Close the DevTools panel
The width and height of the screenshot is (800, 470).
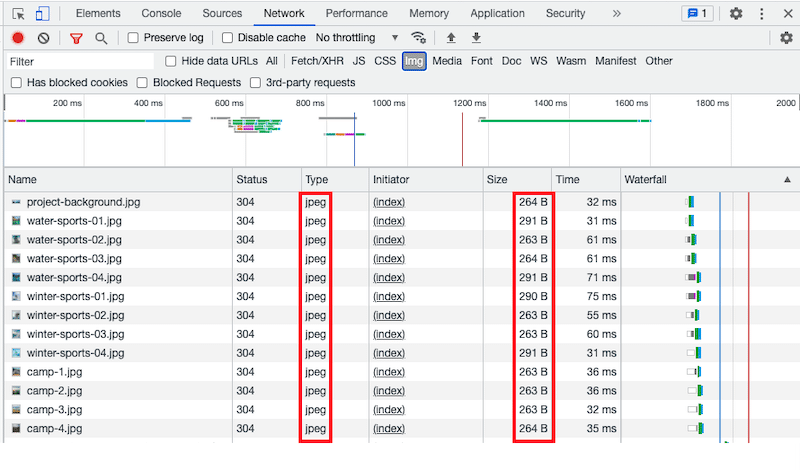pyautogui.click(x=788, y=14)
